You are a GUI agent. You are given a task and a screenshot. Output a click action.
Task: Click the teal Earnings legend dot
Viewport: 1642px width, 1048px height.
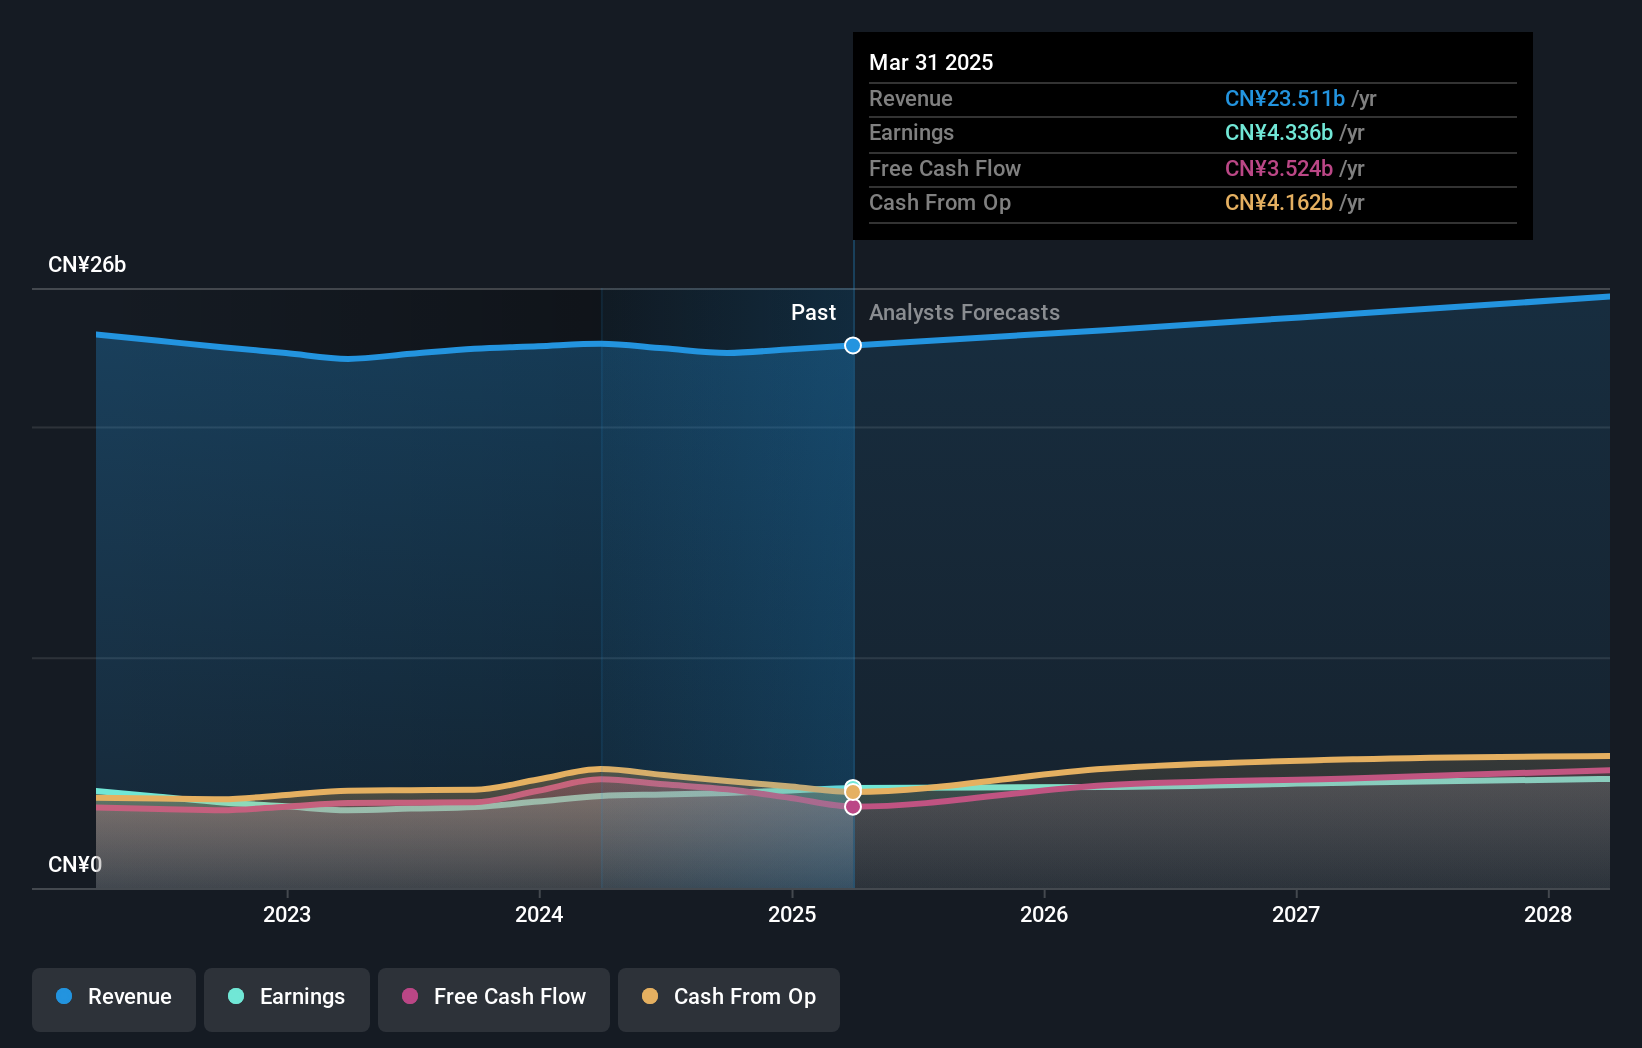pos(235,997)
